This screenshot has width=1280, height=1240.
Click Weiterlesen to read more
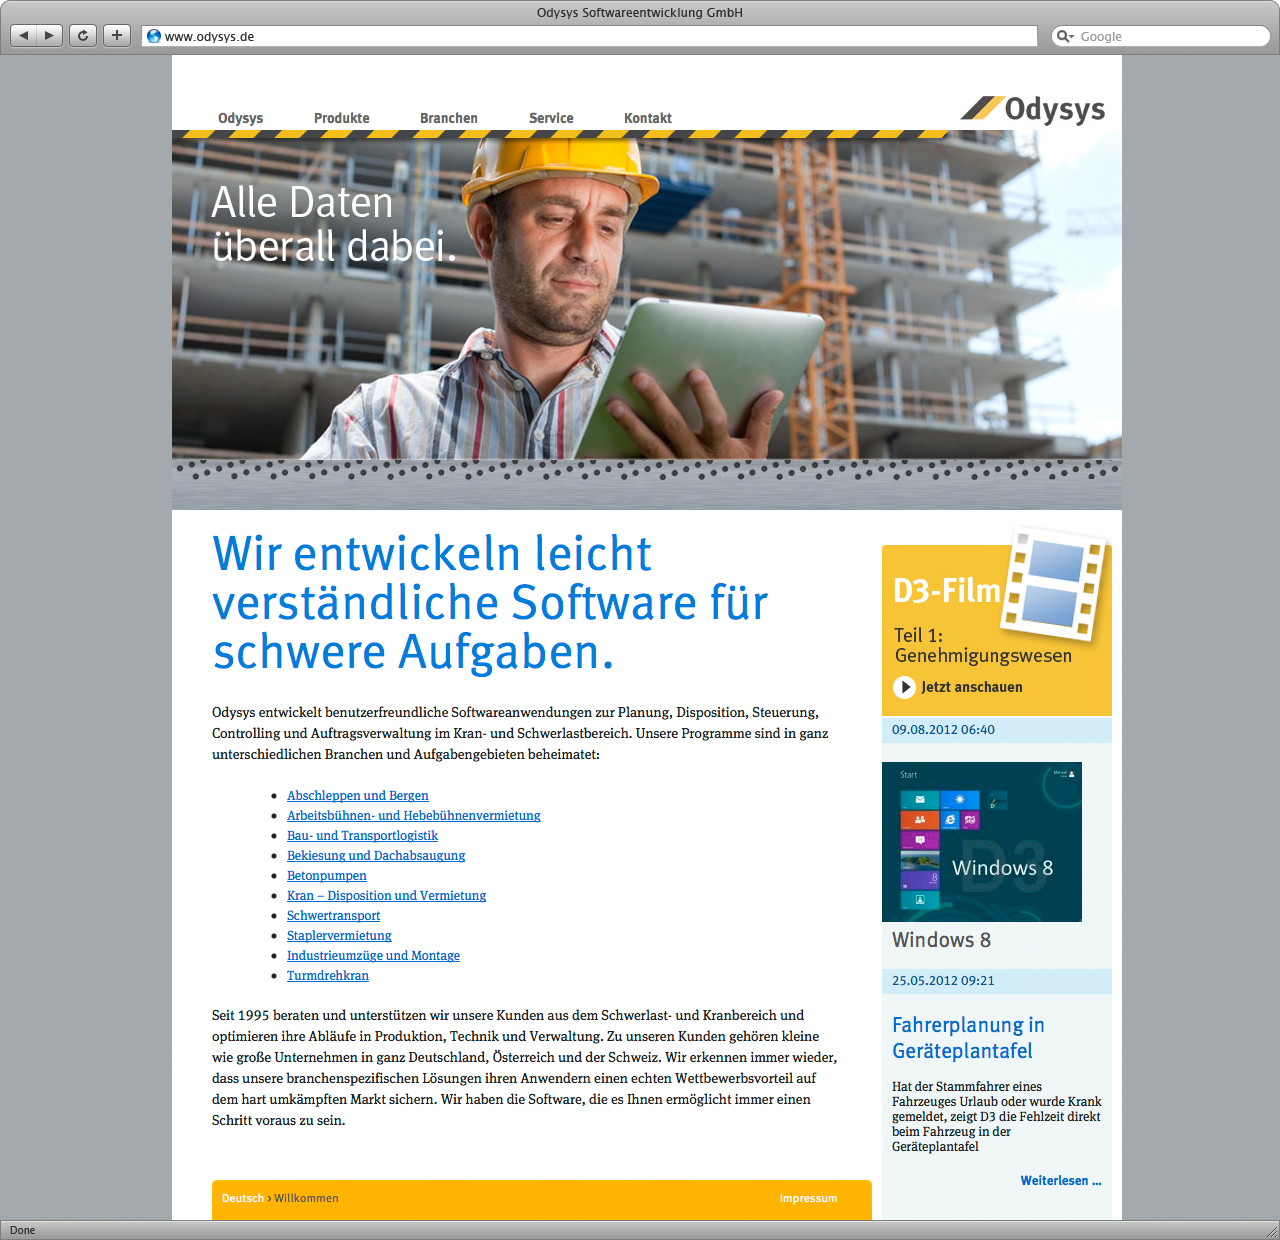[x=1060, y=1181]
